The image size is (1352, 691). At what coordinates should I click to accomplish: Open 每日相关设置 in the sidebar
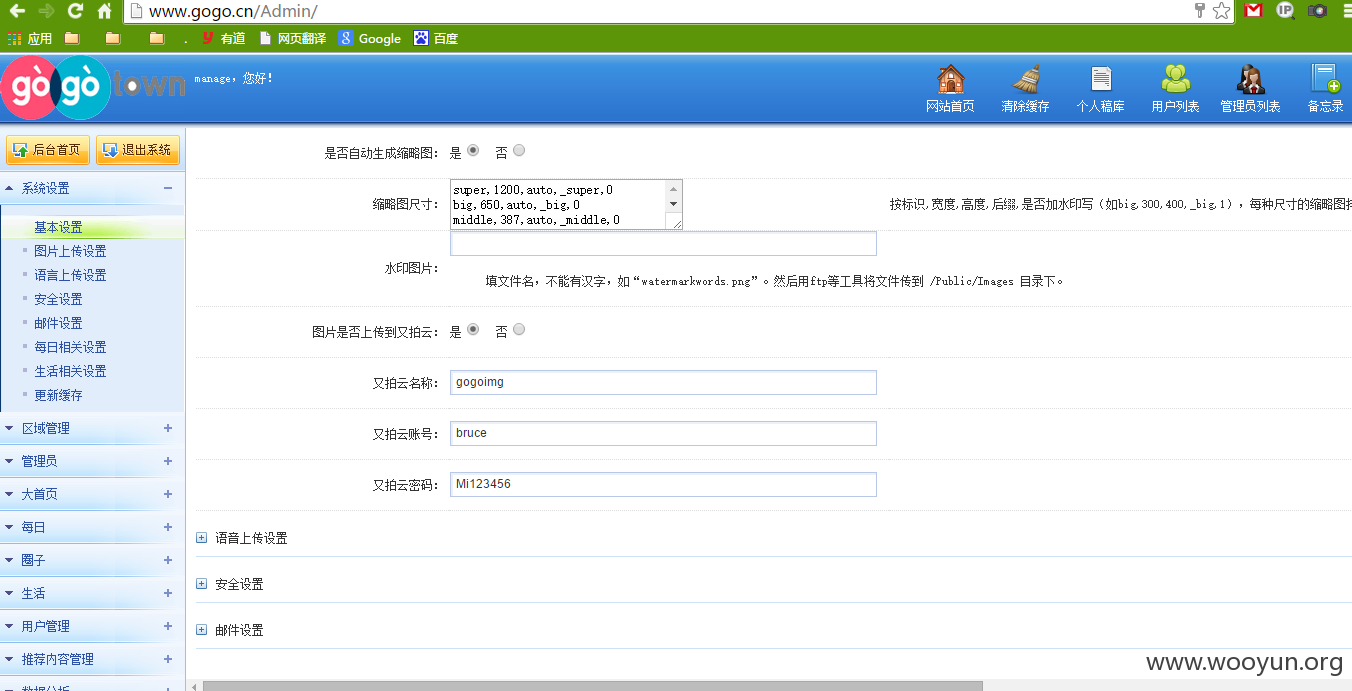70,347
